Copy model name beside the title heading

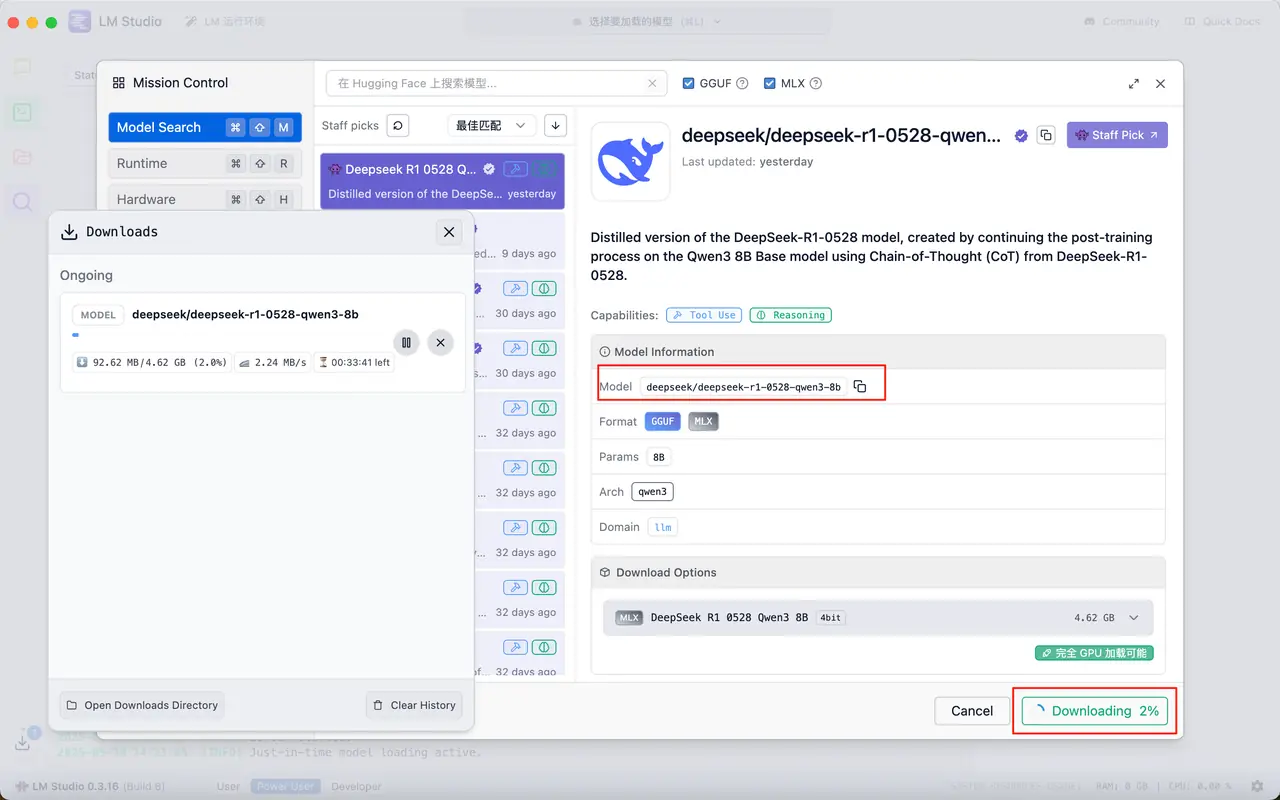(1046, 135)
